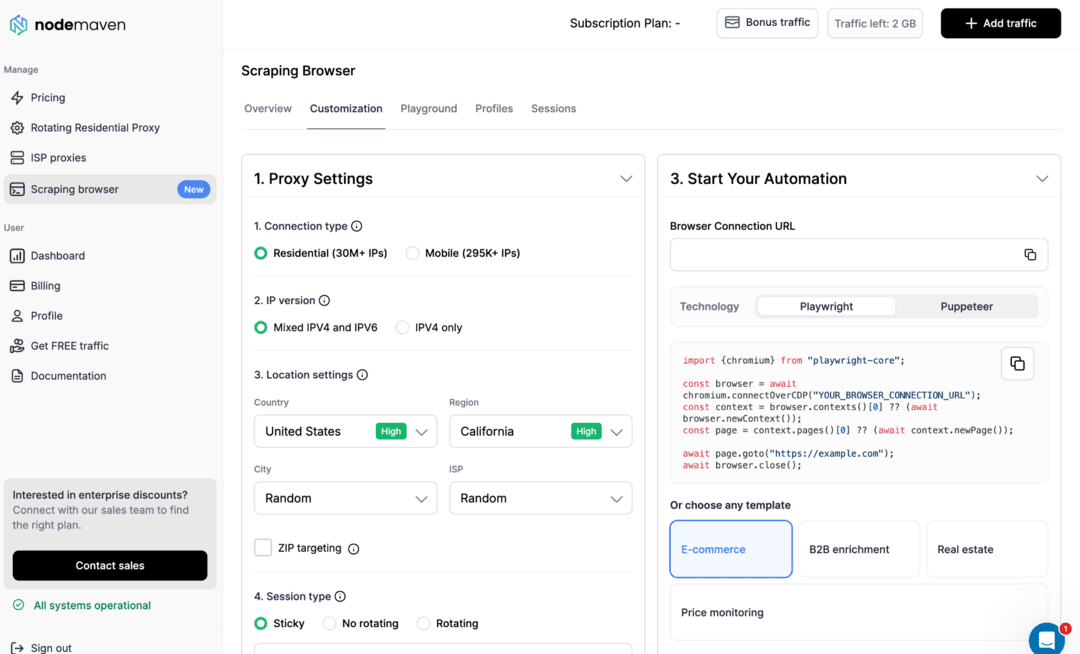Screen dimensions: 1080x654
Task: Click the Location settings info icon
Action: coord(362,375)
